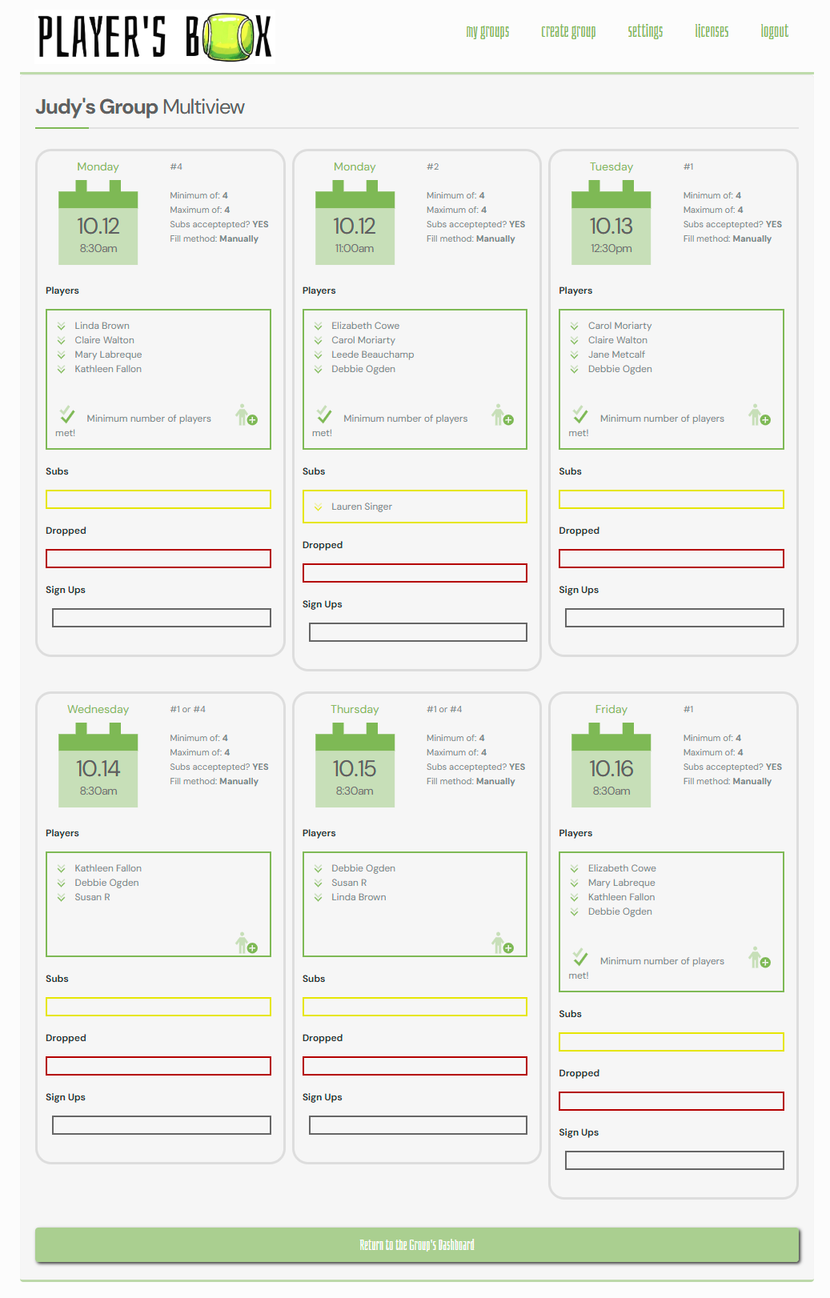This screenshot has height=1298, width=830.
Task: Expand Linda Brown chevron in Thursday card
Action: [318, 898]
